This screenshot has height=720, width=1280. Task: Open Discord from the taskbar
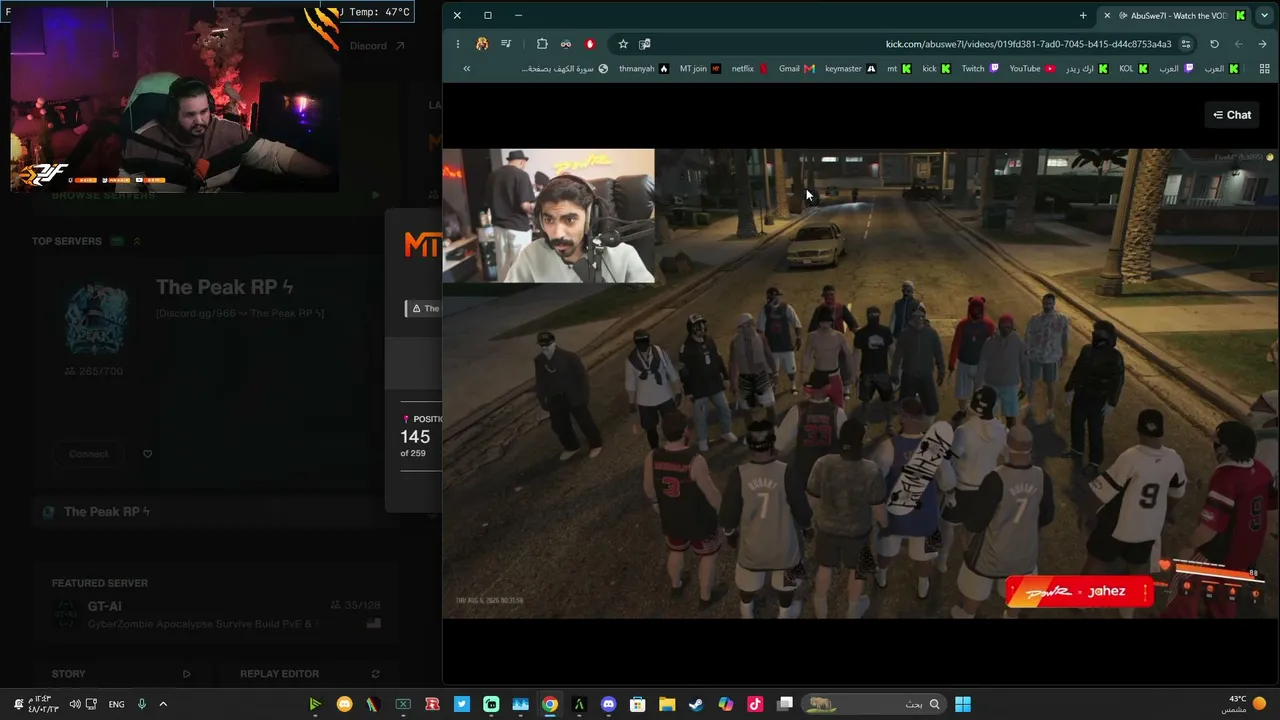608,704
